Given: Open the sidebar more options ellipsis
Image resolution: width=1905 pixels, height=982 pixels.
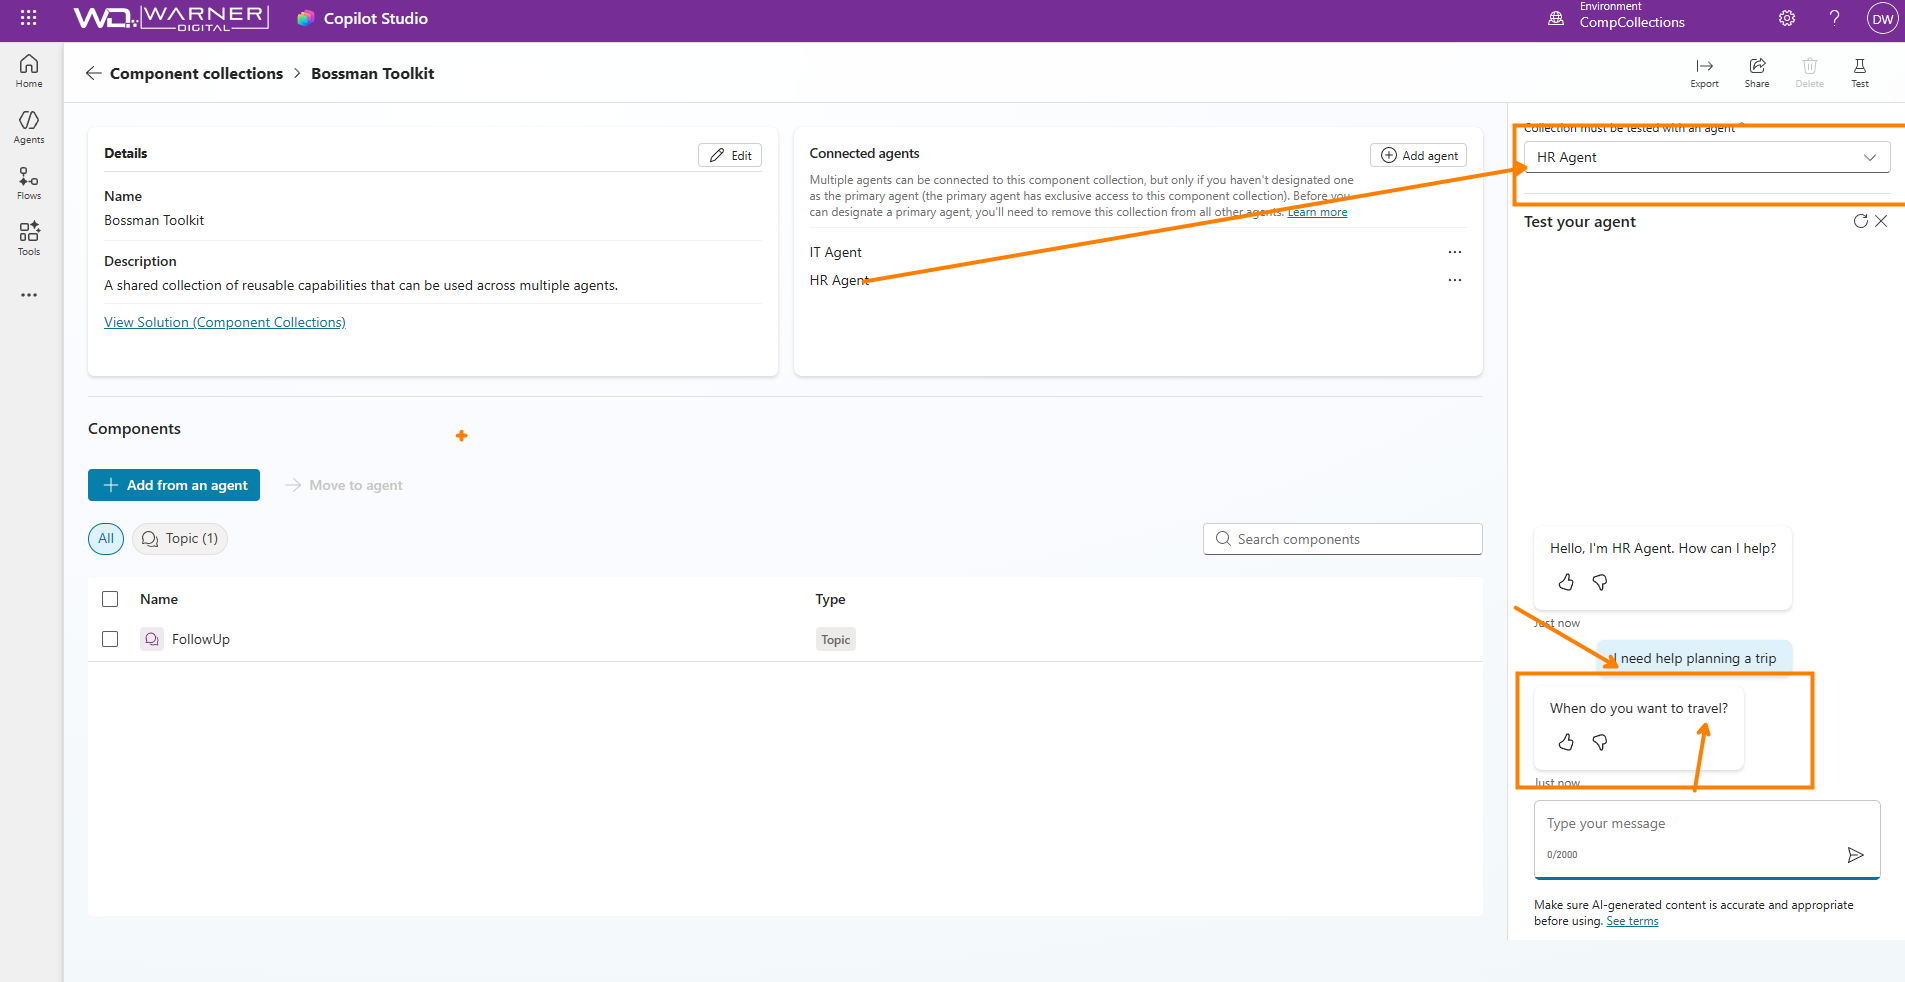Looking at the screenshot, I should [x=29, y=295].
